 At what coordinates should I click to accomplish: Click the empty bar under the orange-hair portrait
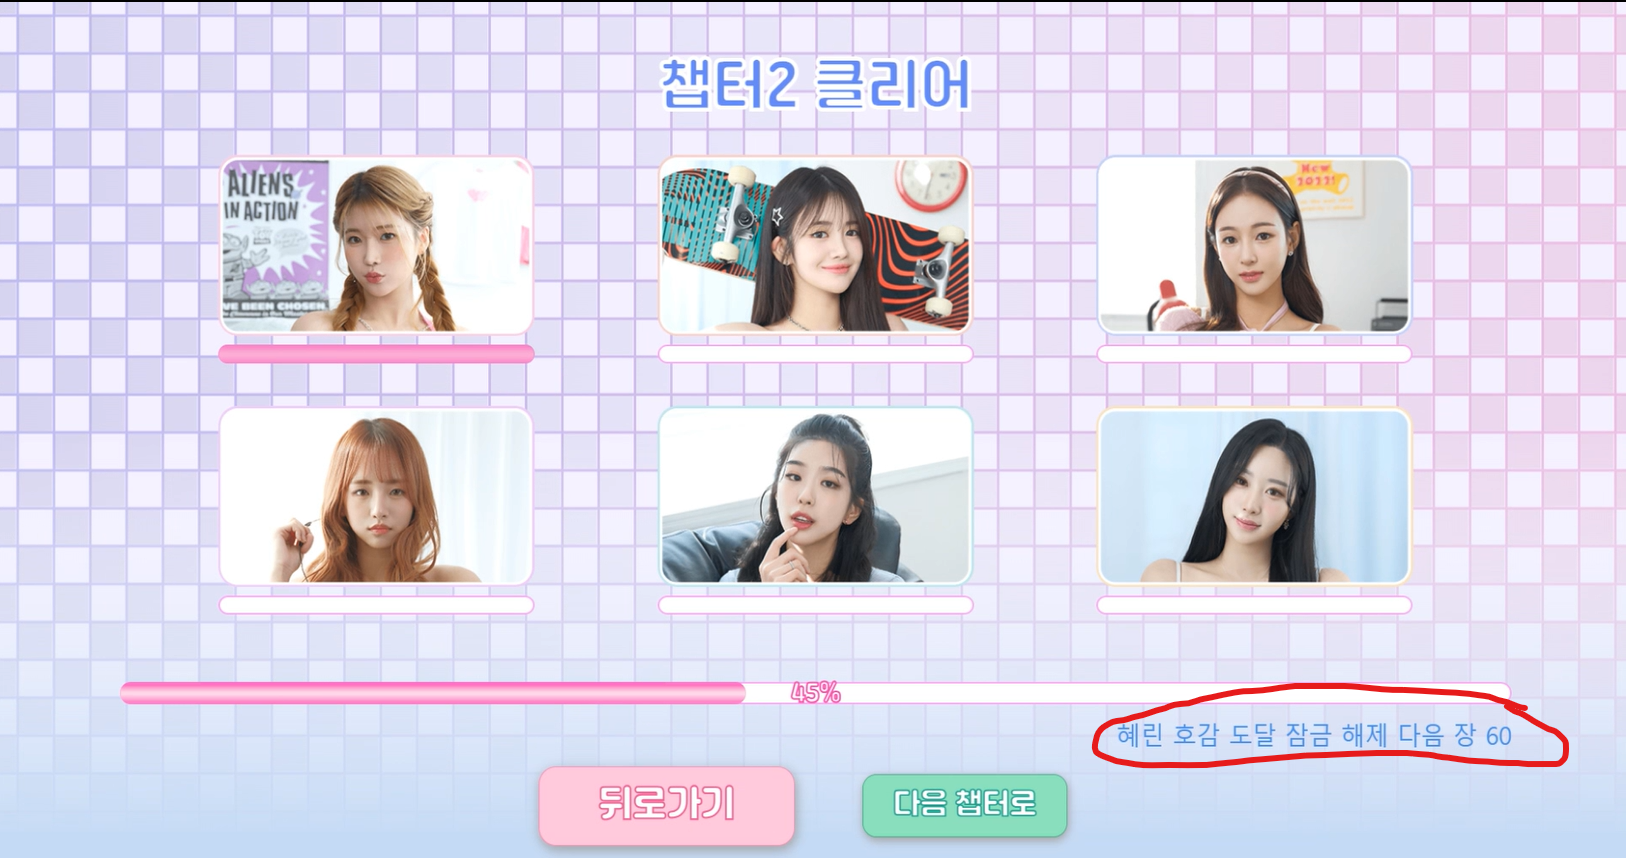coord(376,605)
